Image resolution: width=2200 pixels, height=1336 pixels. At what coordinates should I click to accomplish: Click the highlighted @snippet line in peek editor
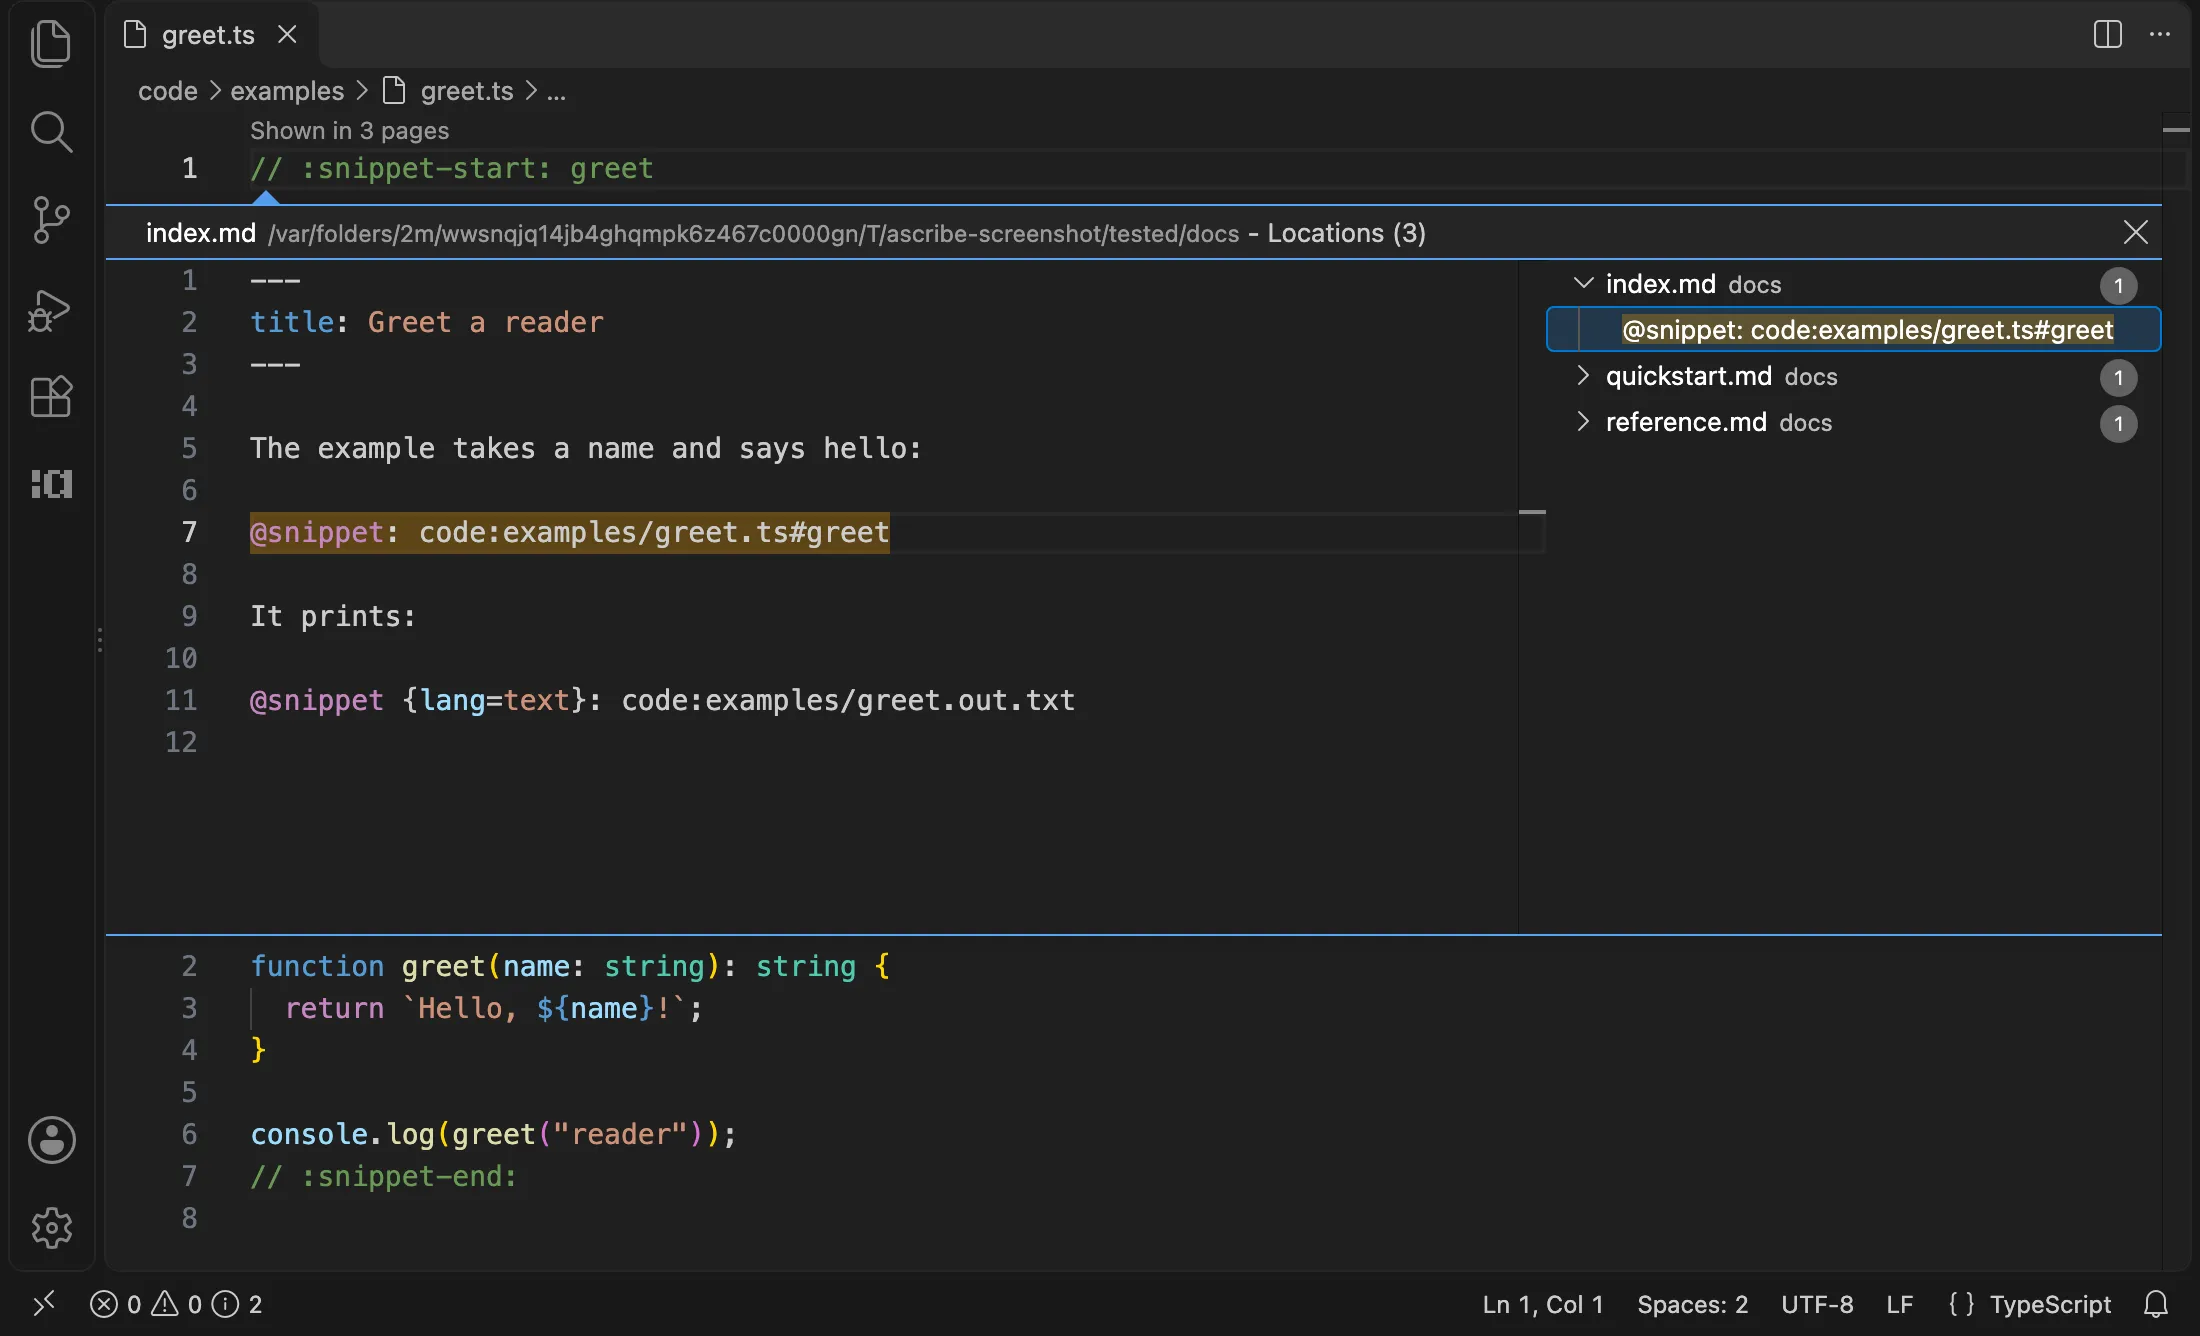pyautogui.click(x=569, y=532)
